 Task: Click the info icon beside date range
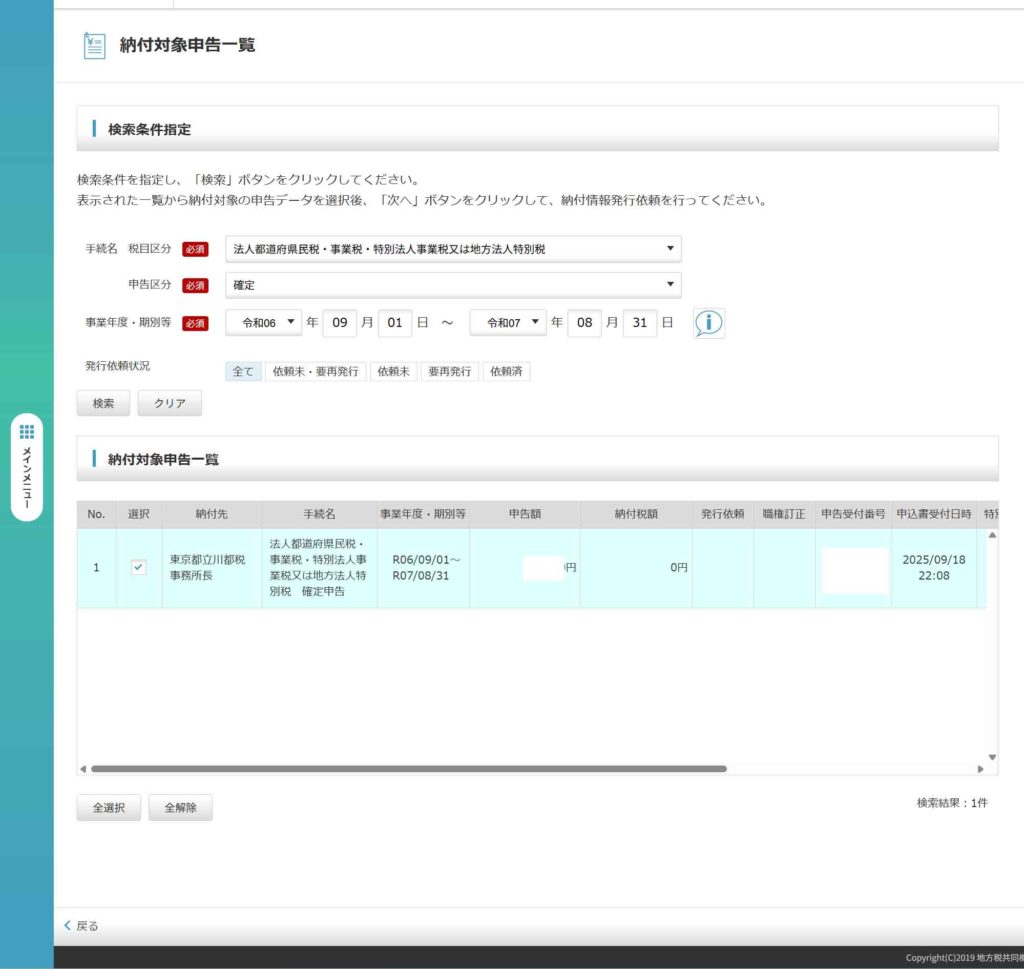point(709,323)
